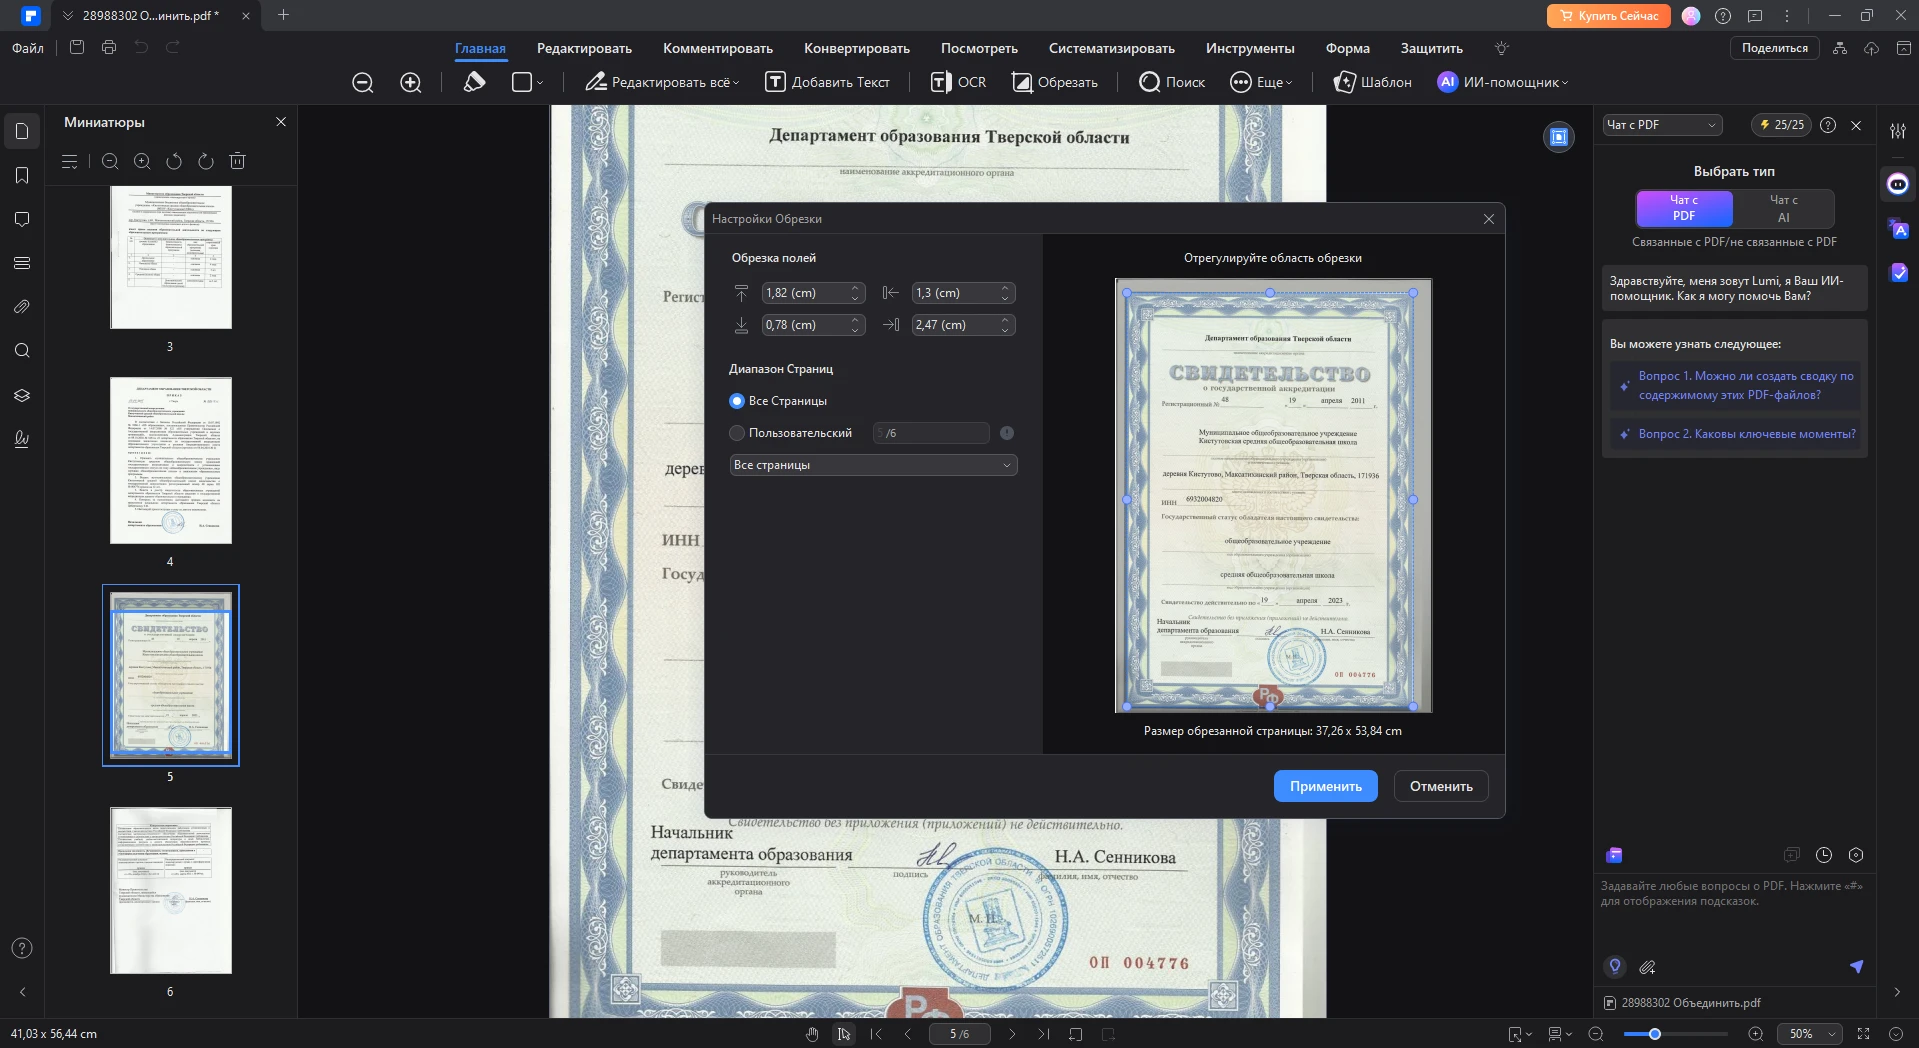Increase the top margin 1,82 cm stepper

(855, 288)
